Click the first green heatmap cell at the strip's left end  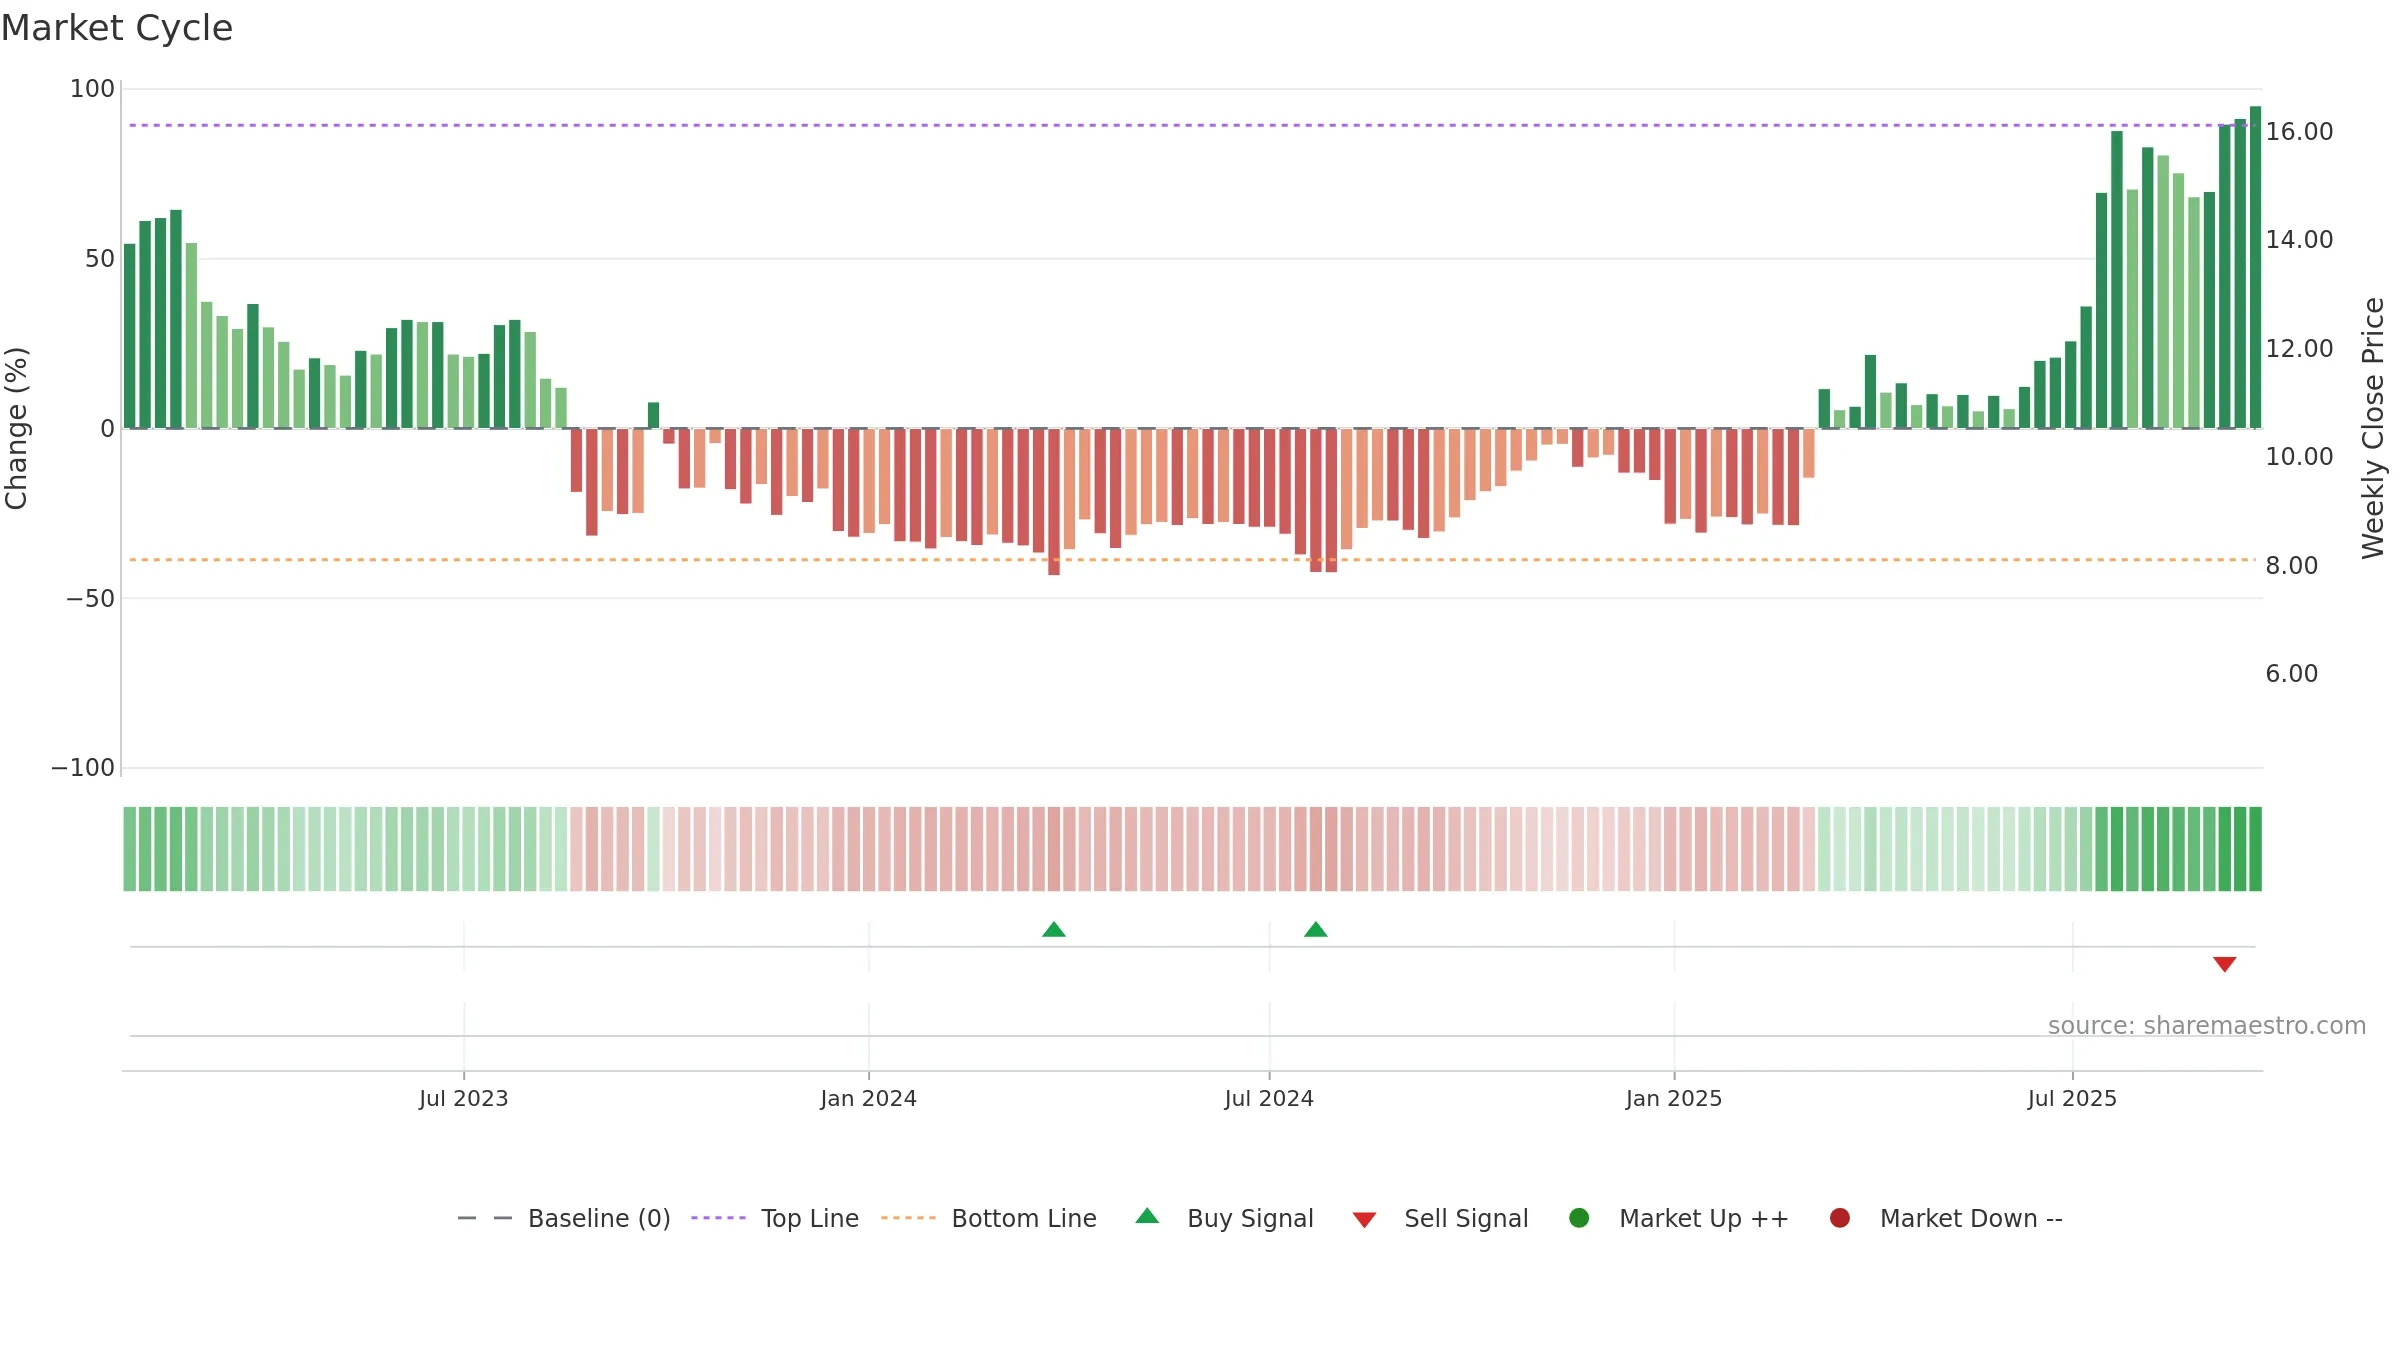(x=130, y=849)
